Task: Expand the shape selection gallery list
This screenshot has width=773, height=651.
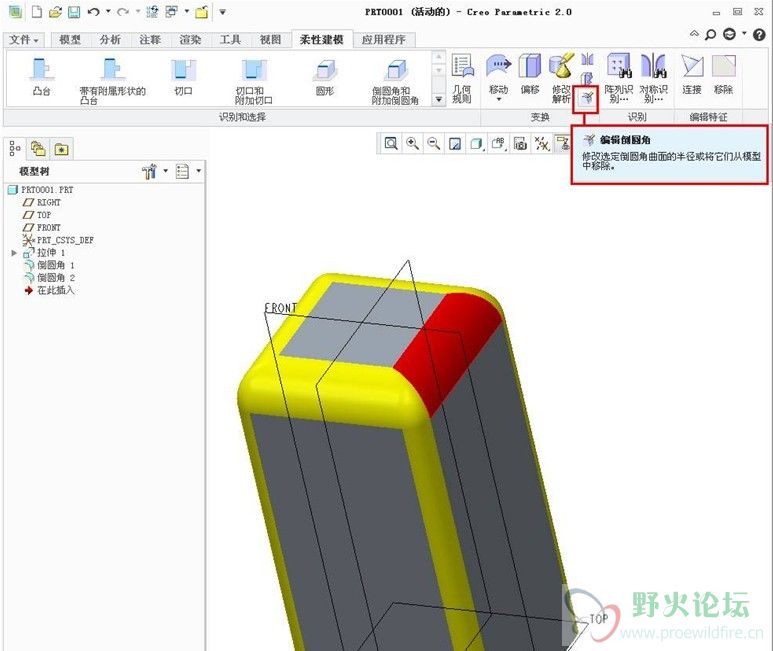Action: click(438, 100)
